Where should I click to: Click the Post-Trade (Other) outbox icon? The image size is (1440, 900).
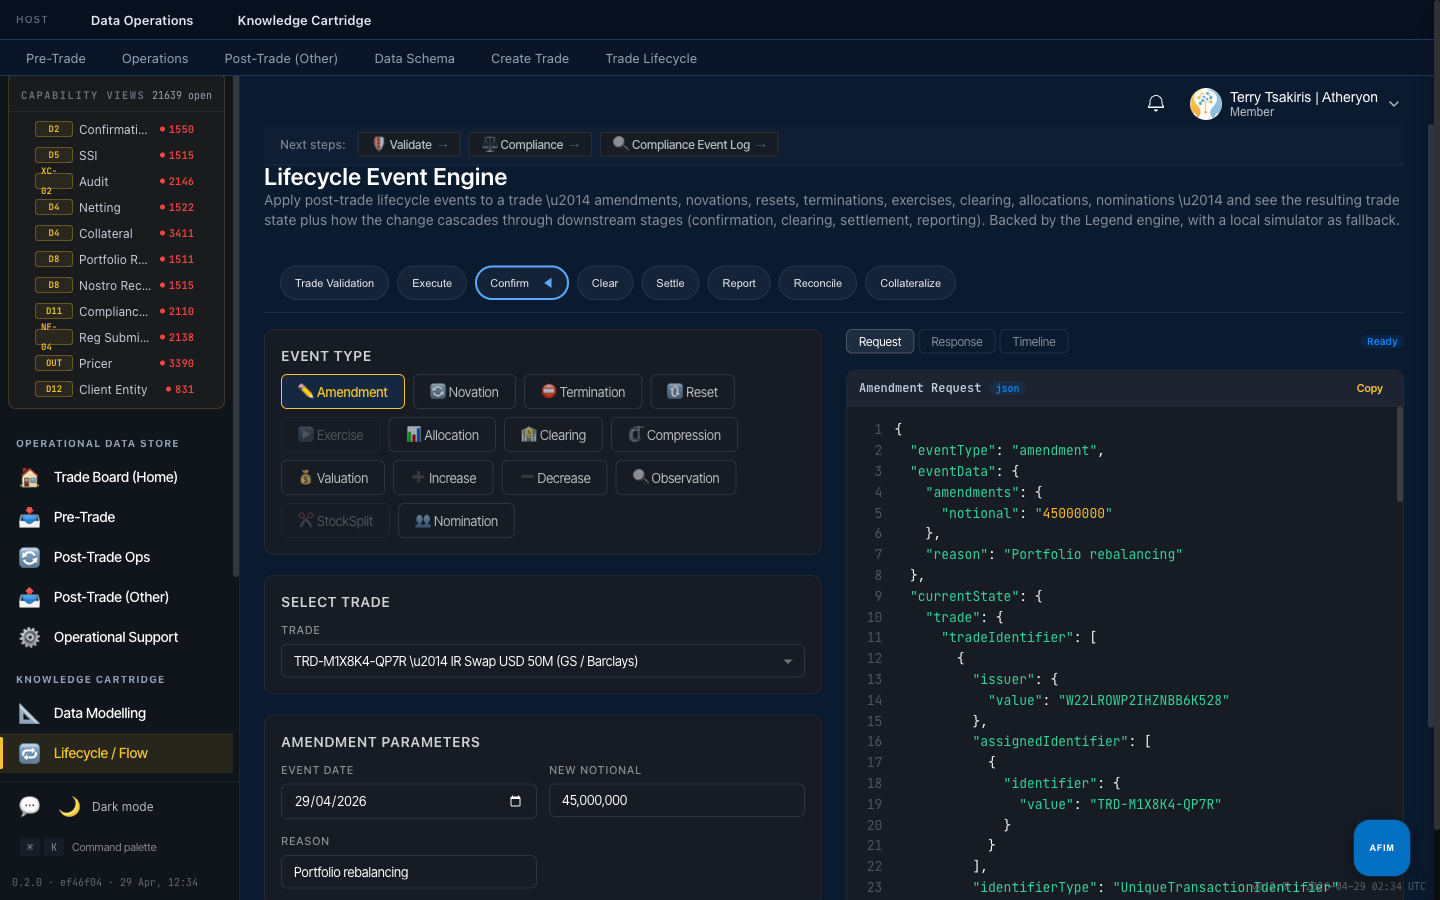coord(30,597)
